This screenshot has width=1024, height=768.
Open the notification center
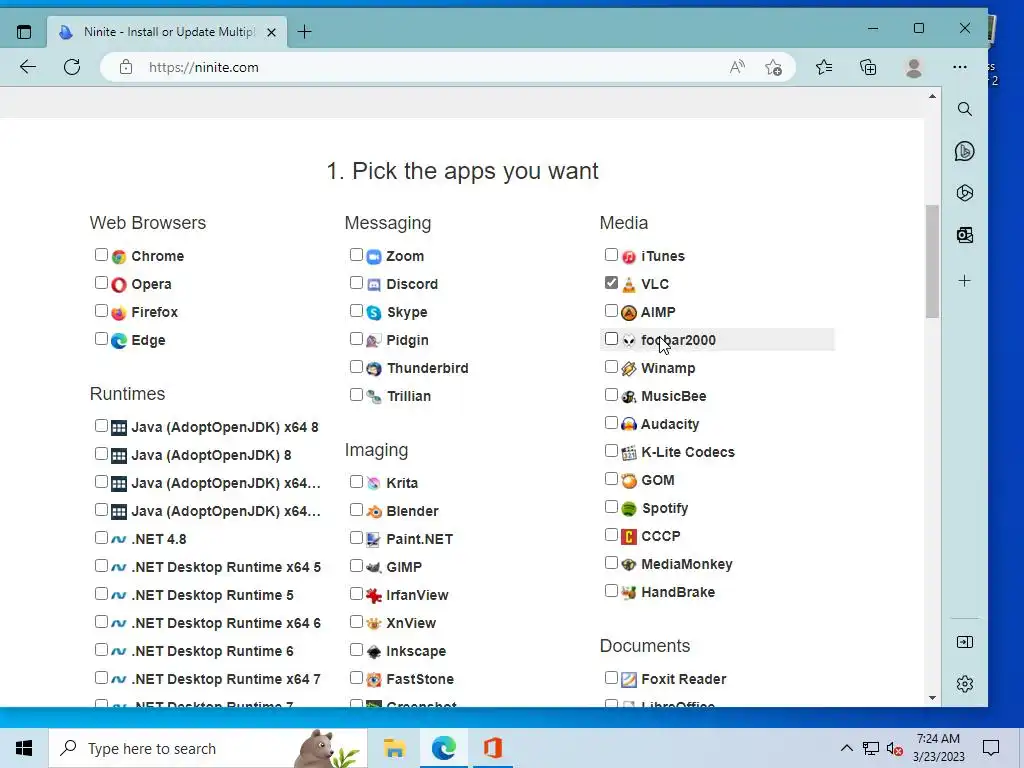coord(991,748)
